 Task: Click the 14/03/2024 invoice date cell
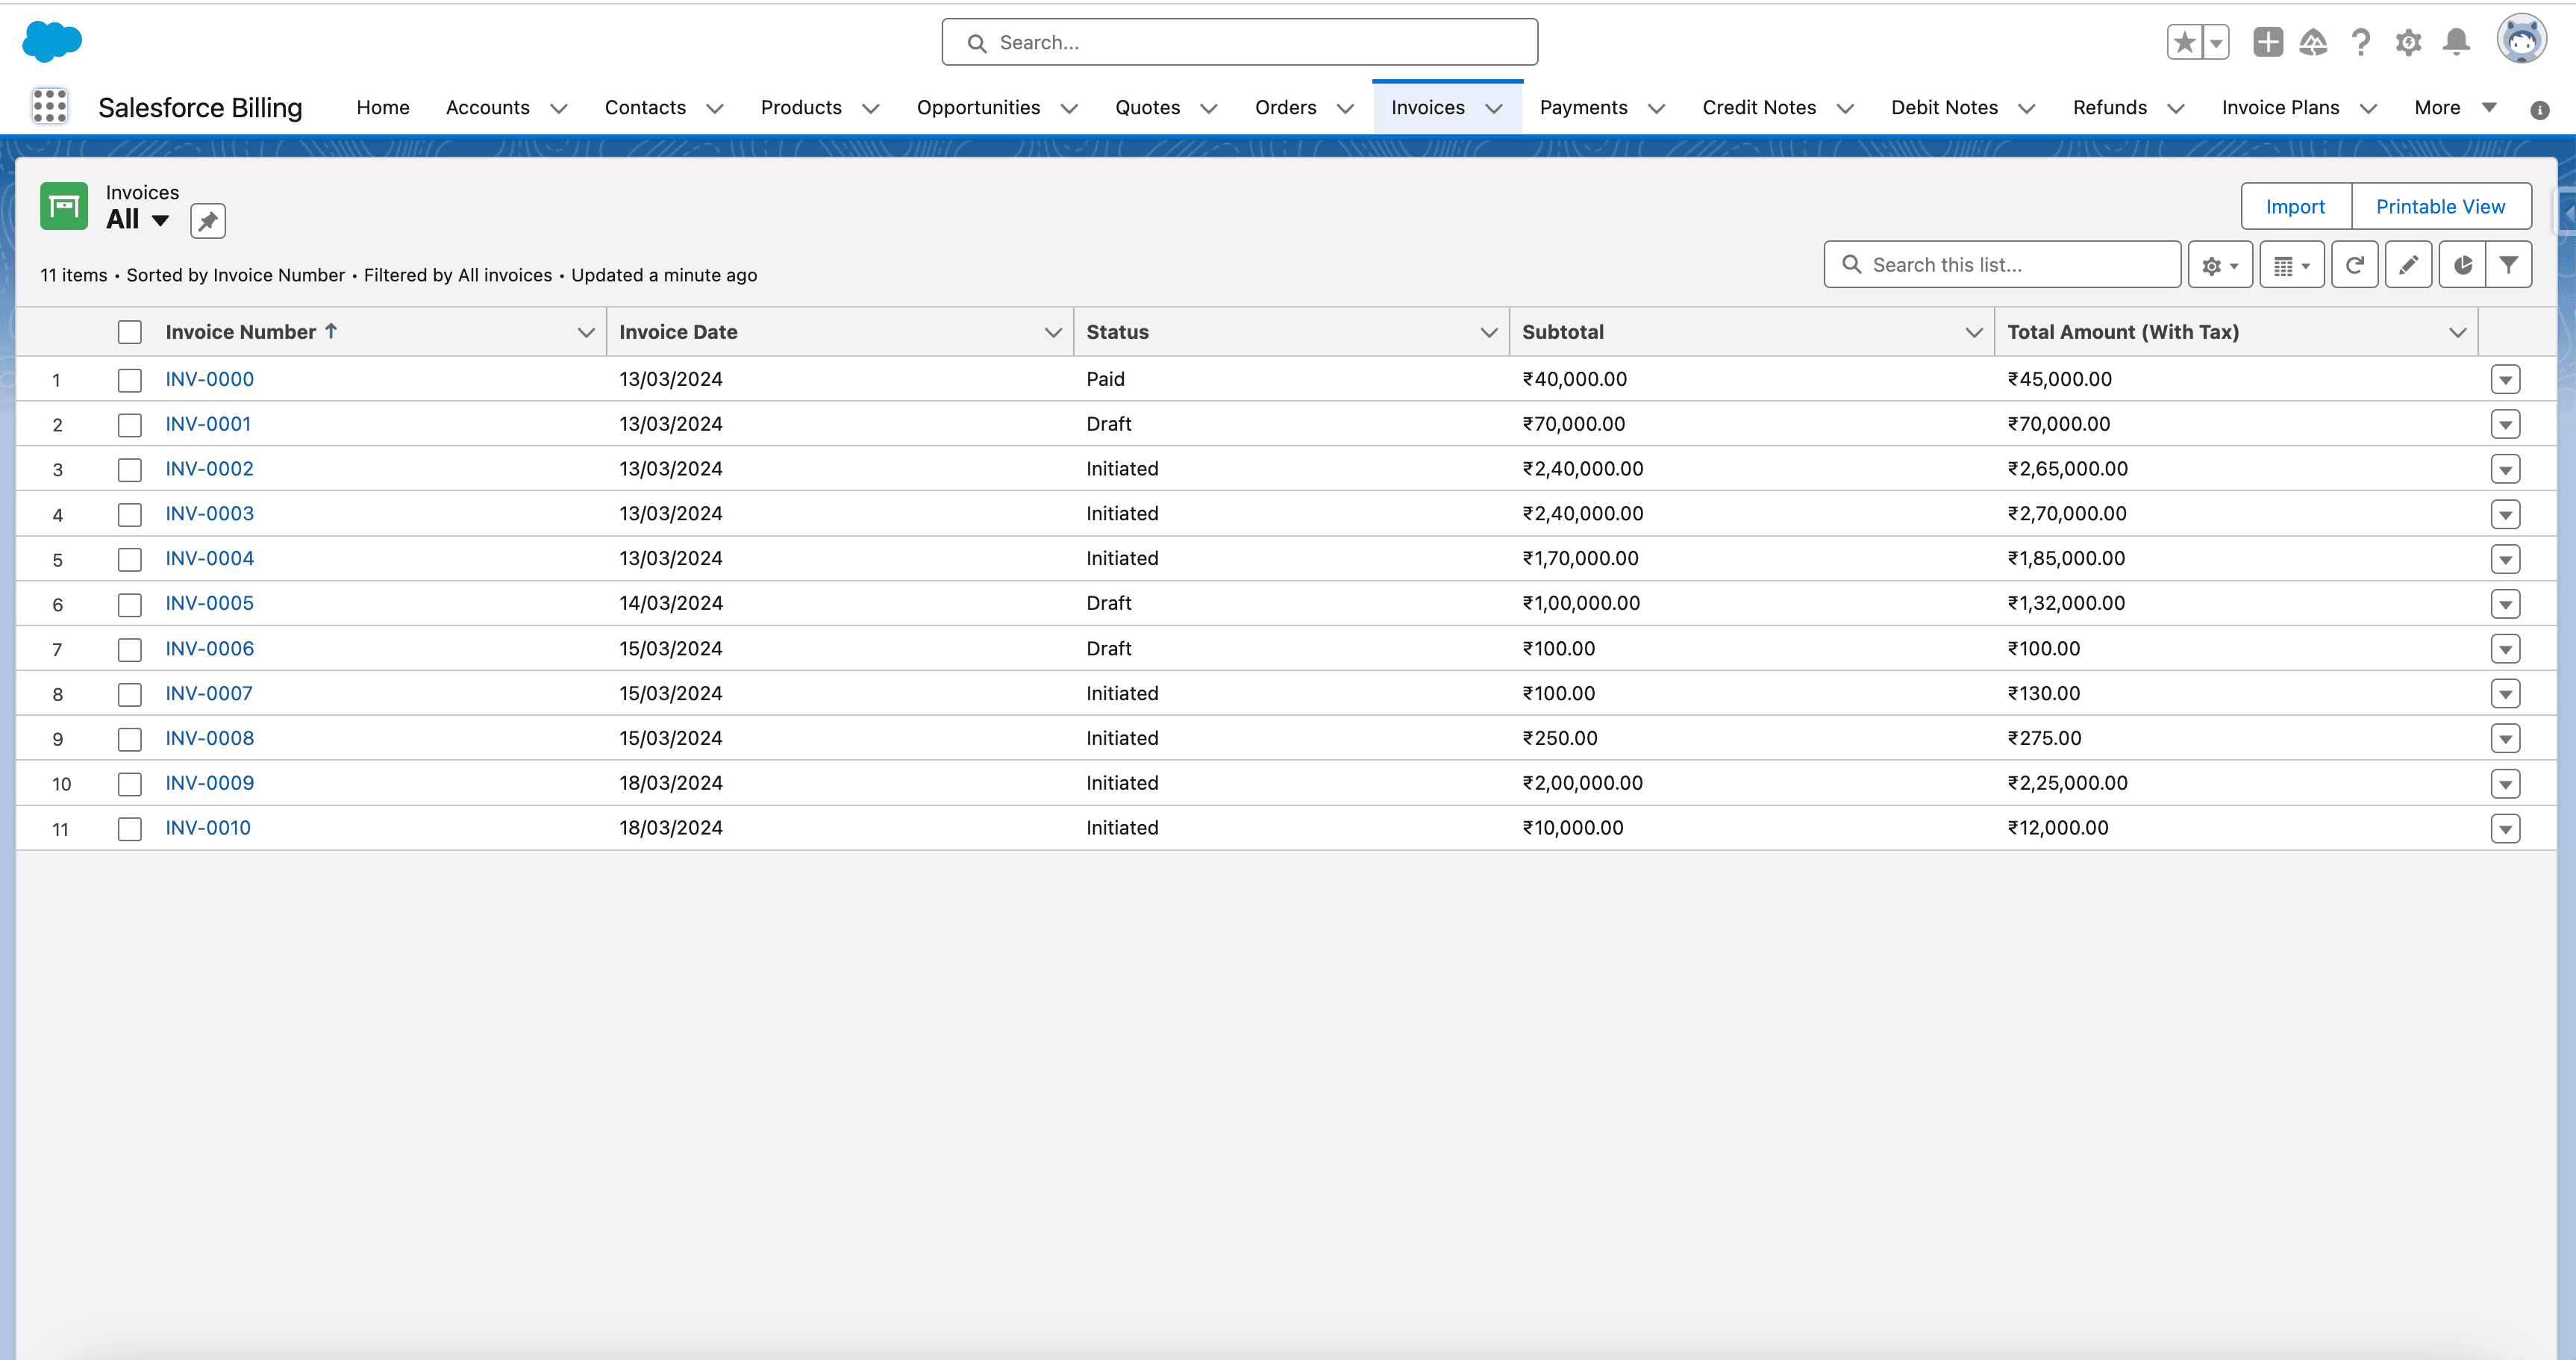pos(670,603)
